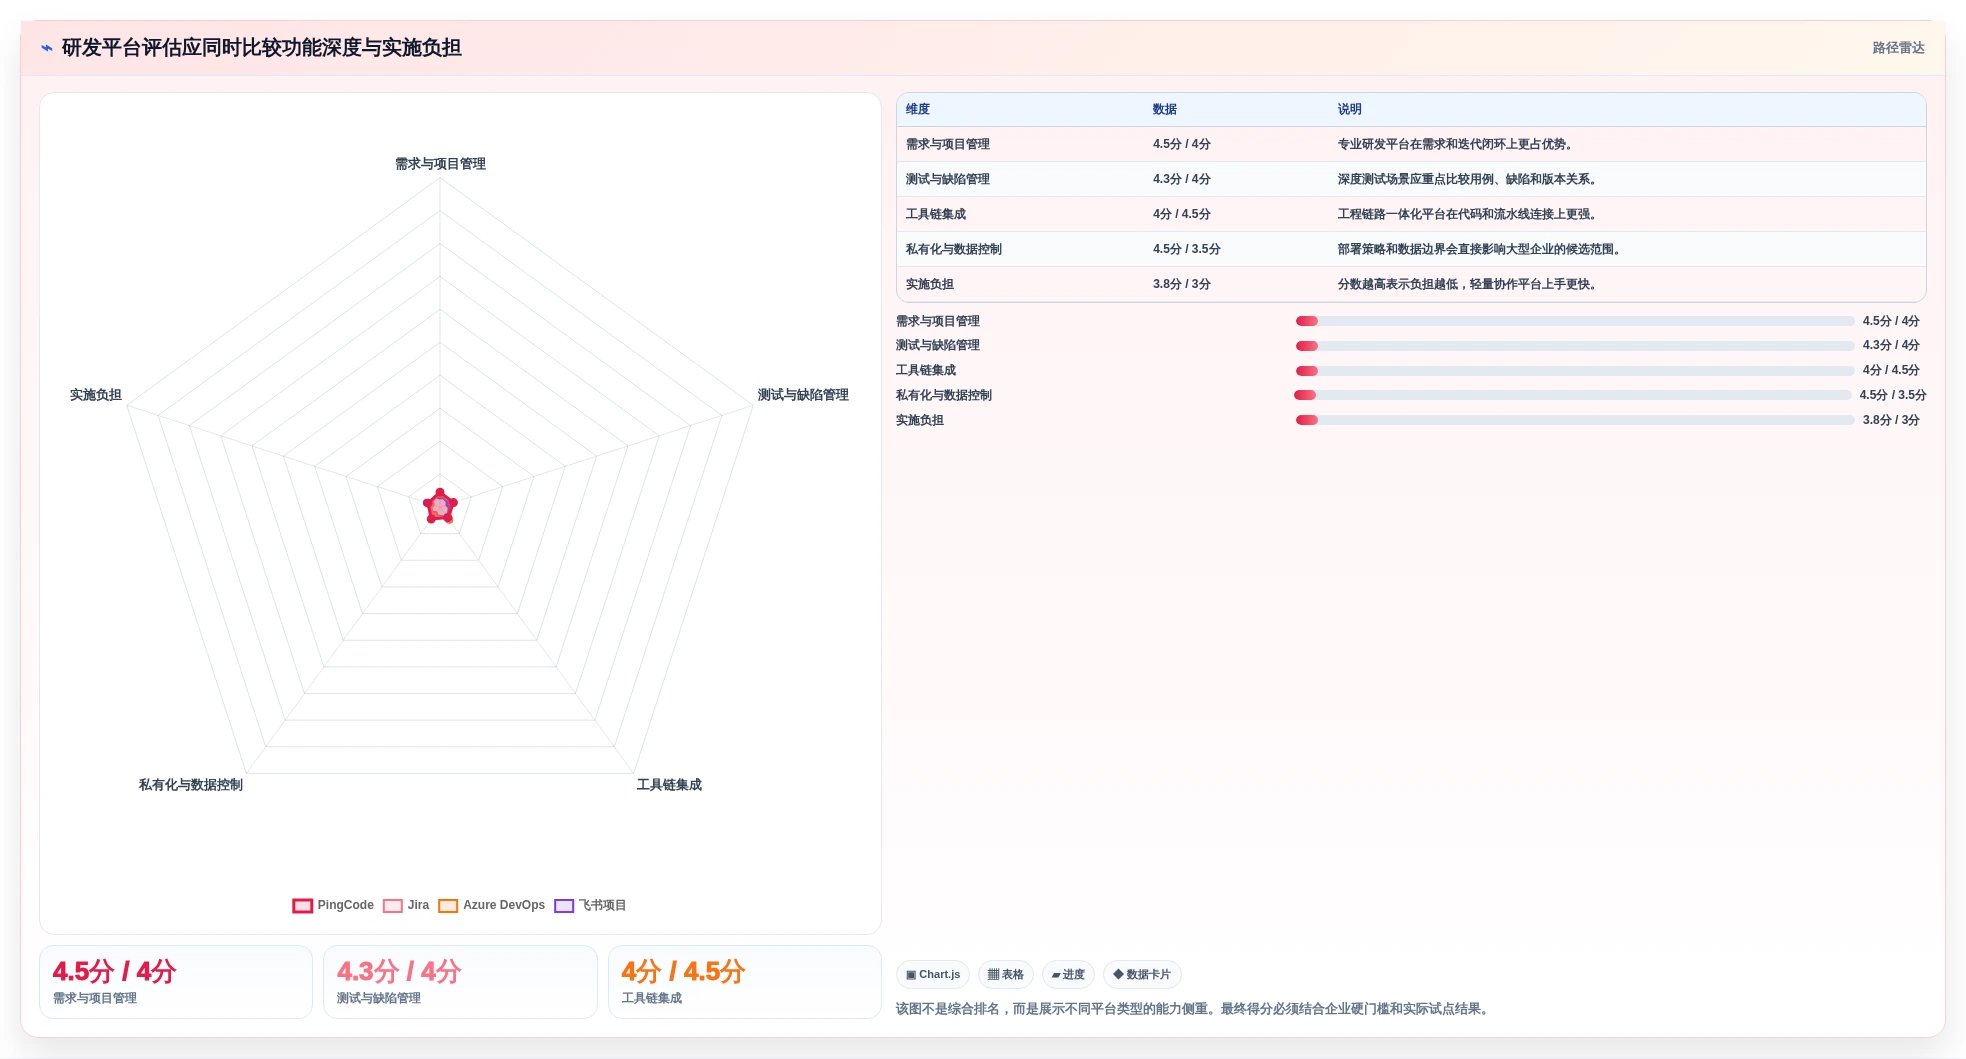
Task: Click the 实施负担 progress bar
Action: (x=1575, y=420)
